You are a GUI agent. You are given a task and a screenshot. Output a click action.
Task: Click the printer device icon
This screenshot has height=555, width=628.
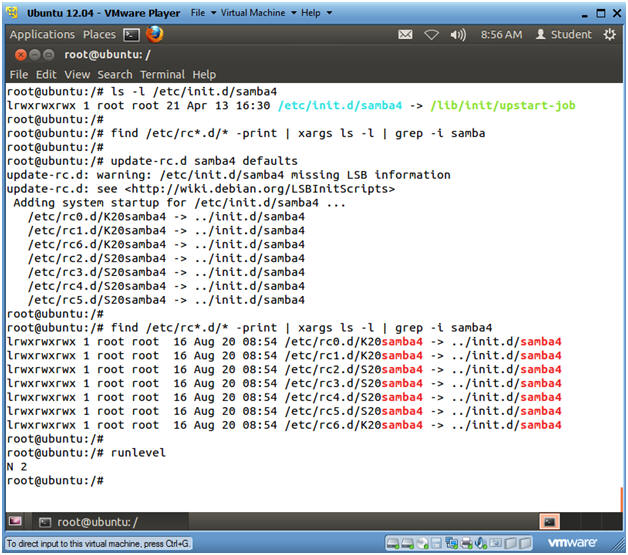coord(466,543)
